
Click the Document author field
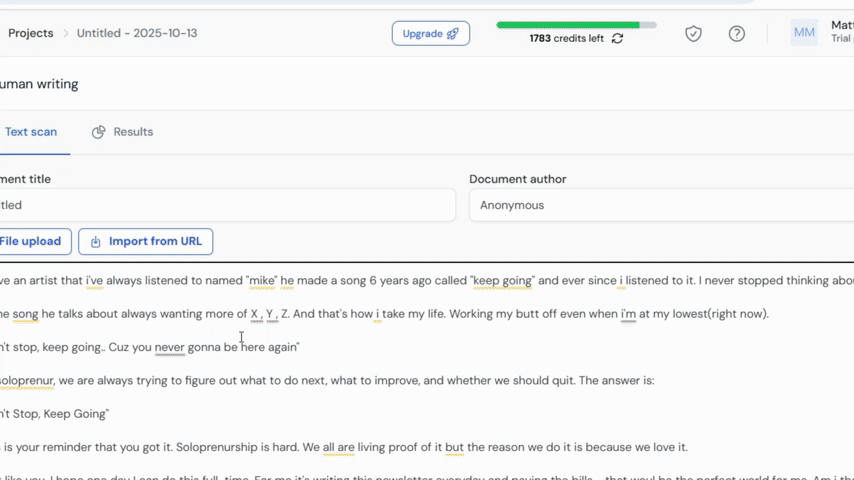coord(661,205)
